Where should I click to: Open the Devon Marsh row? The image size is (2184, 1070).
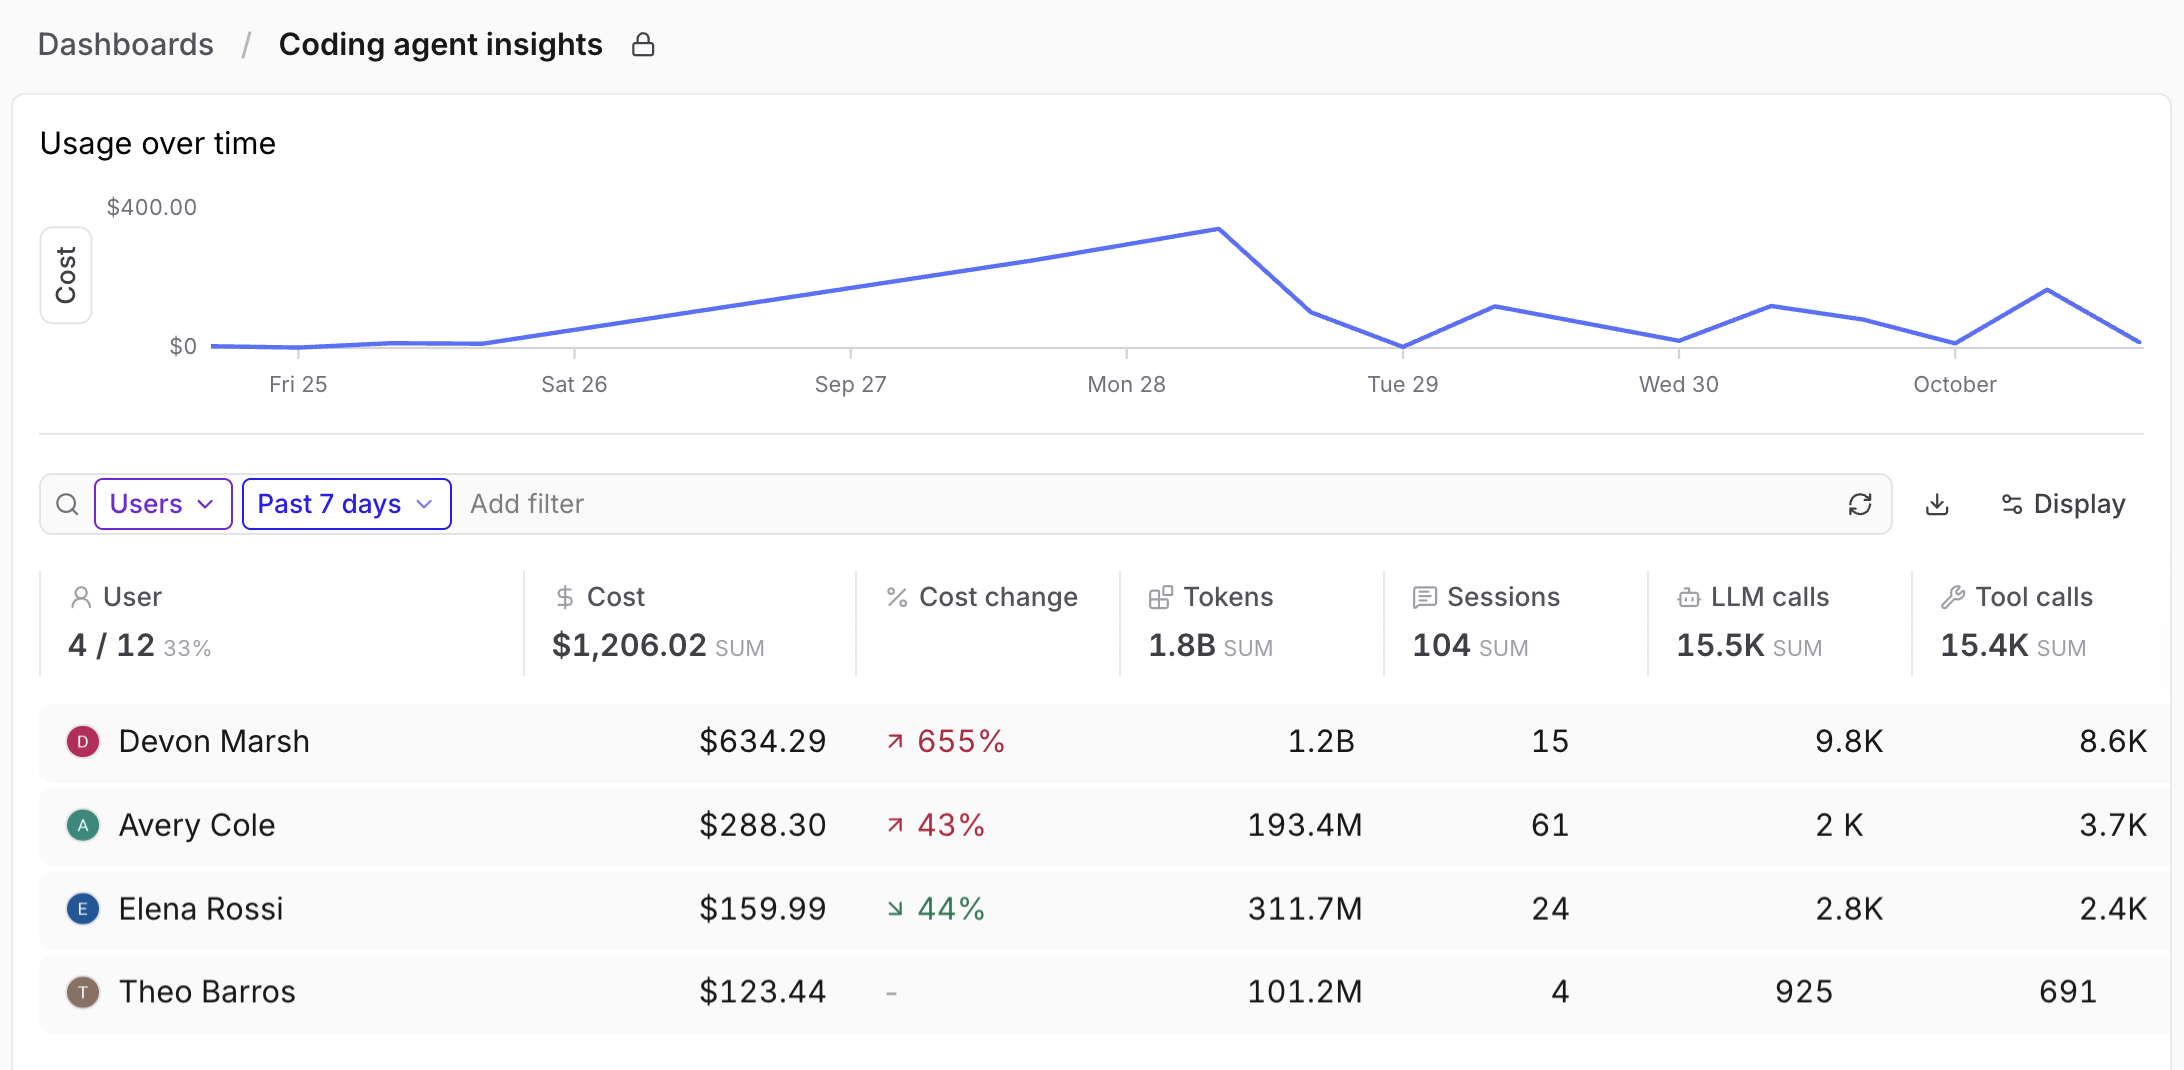pos(1104,742)
